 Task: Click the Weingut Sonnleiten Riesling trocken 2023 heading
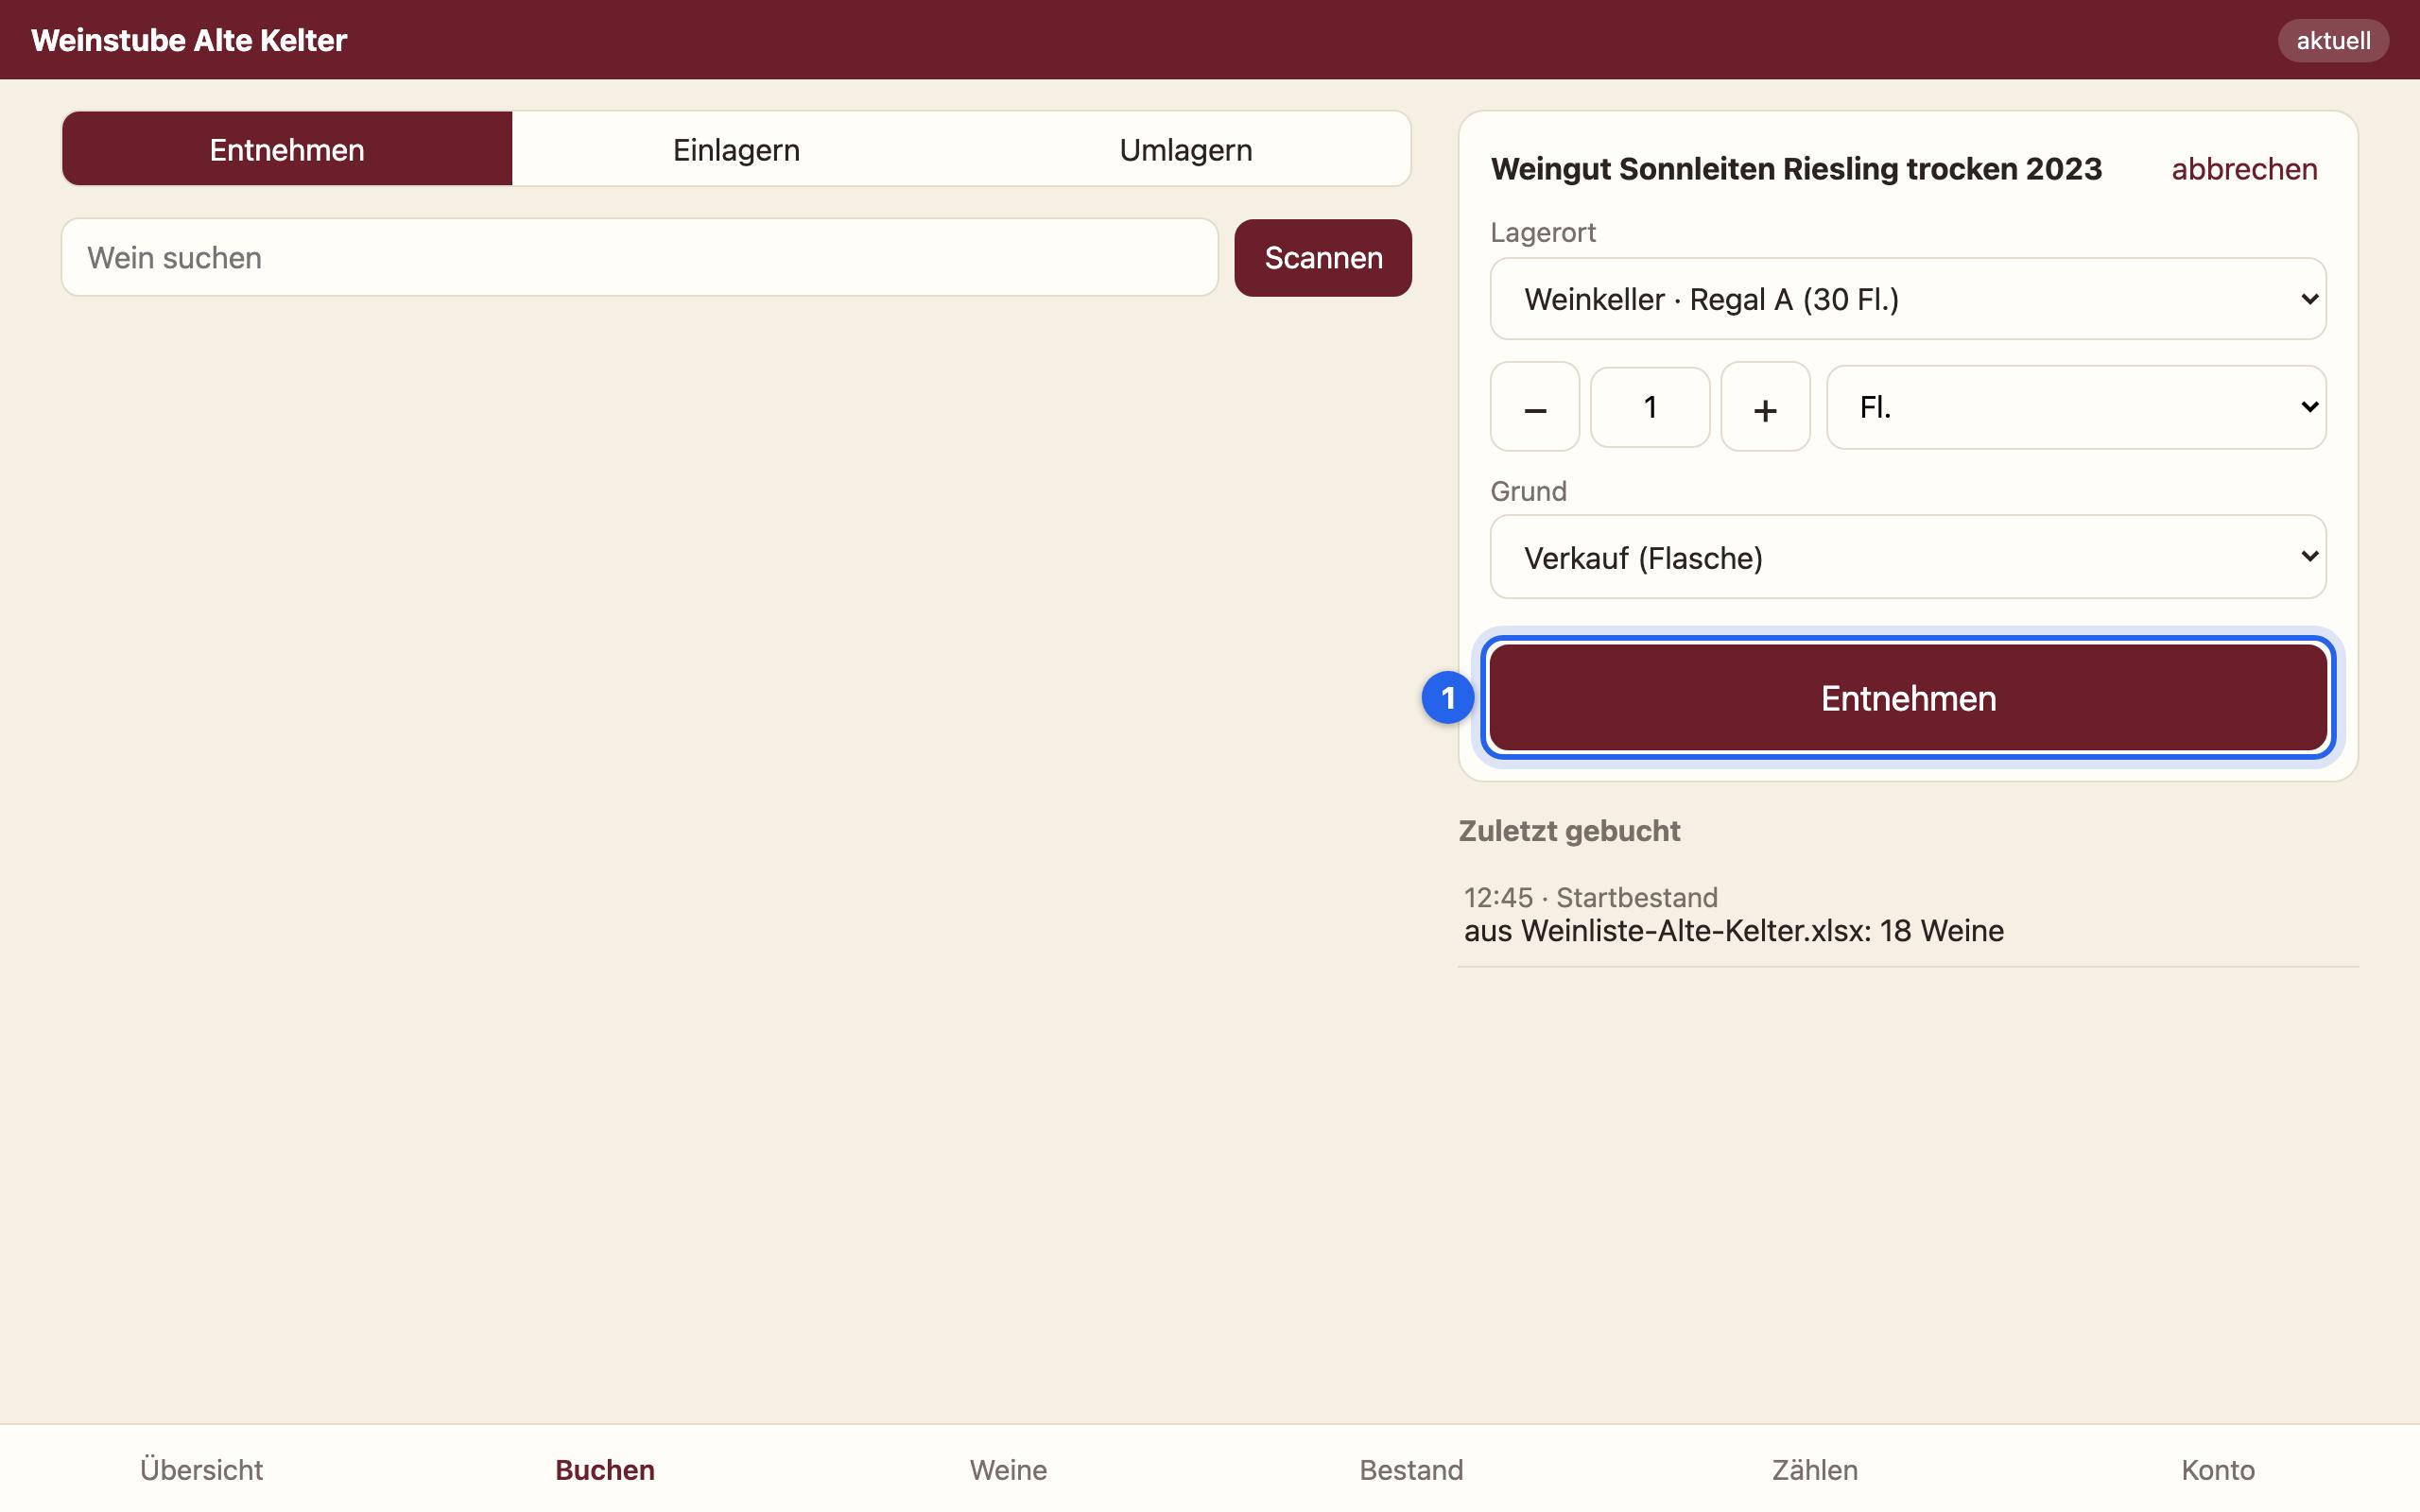tap(1796, 169)
